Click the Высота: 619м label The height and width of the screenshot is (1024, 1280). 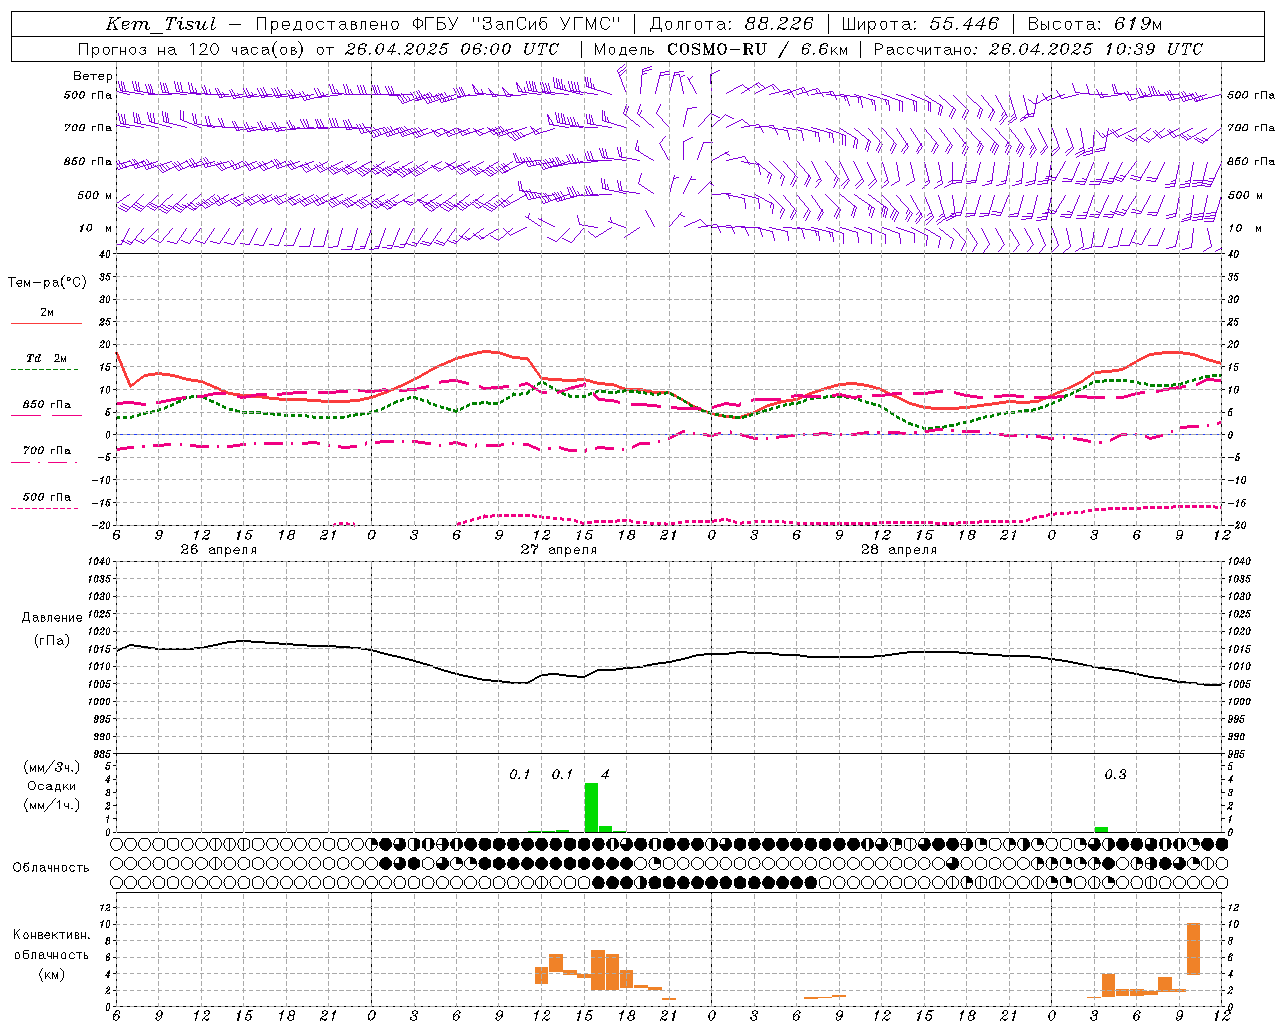tap(1095, 24)
